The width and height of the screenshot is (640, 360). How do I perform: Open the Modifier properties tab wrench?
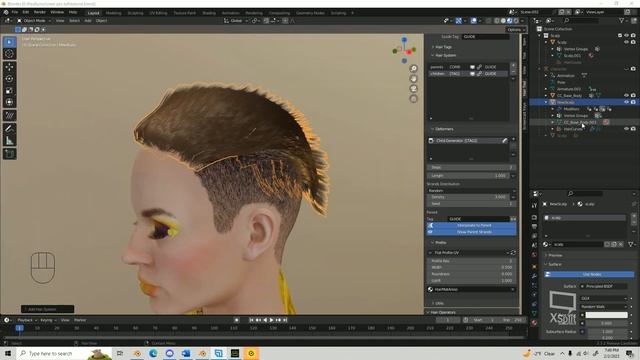(534, 276)
